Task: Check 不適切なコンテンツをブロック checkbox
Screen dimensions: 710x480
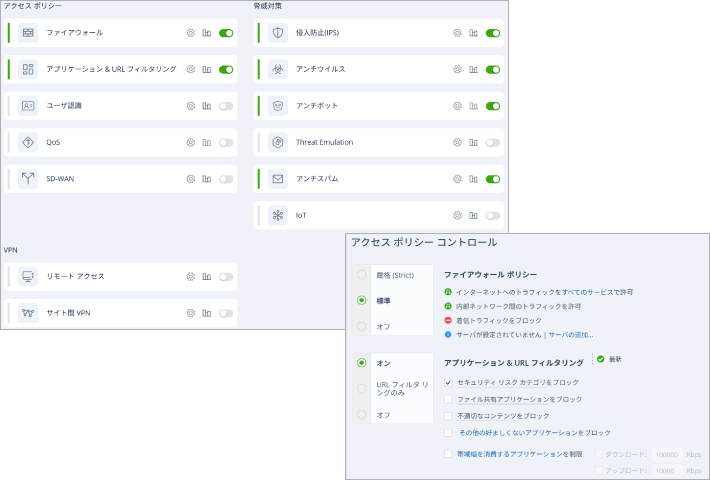Action: (448, 416)
